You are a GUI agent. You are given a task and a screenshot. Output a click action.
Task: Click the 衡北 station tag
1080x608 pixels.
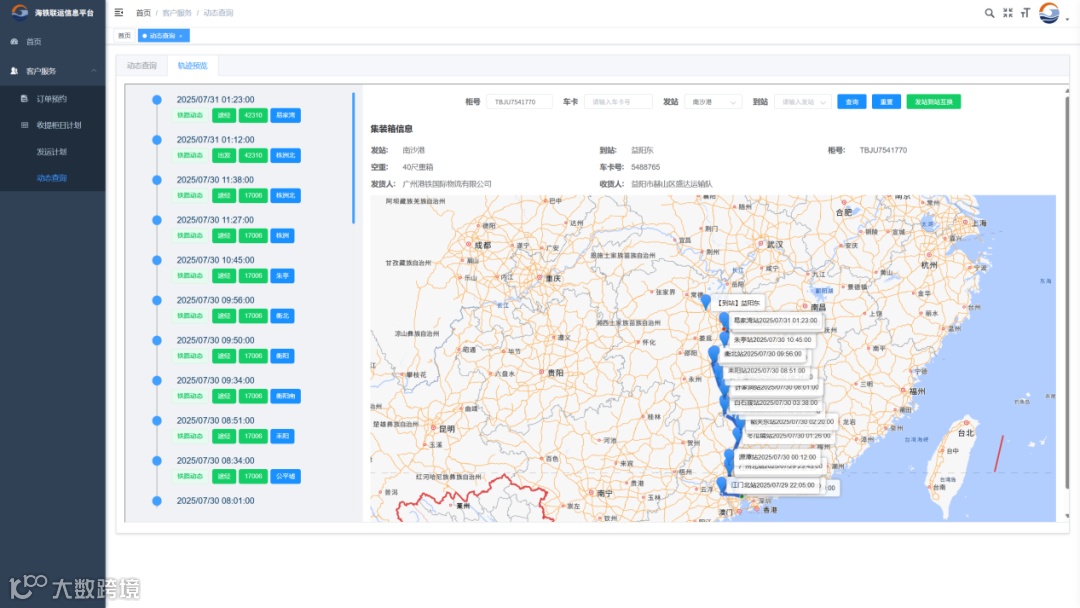click(282, 315)
